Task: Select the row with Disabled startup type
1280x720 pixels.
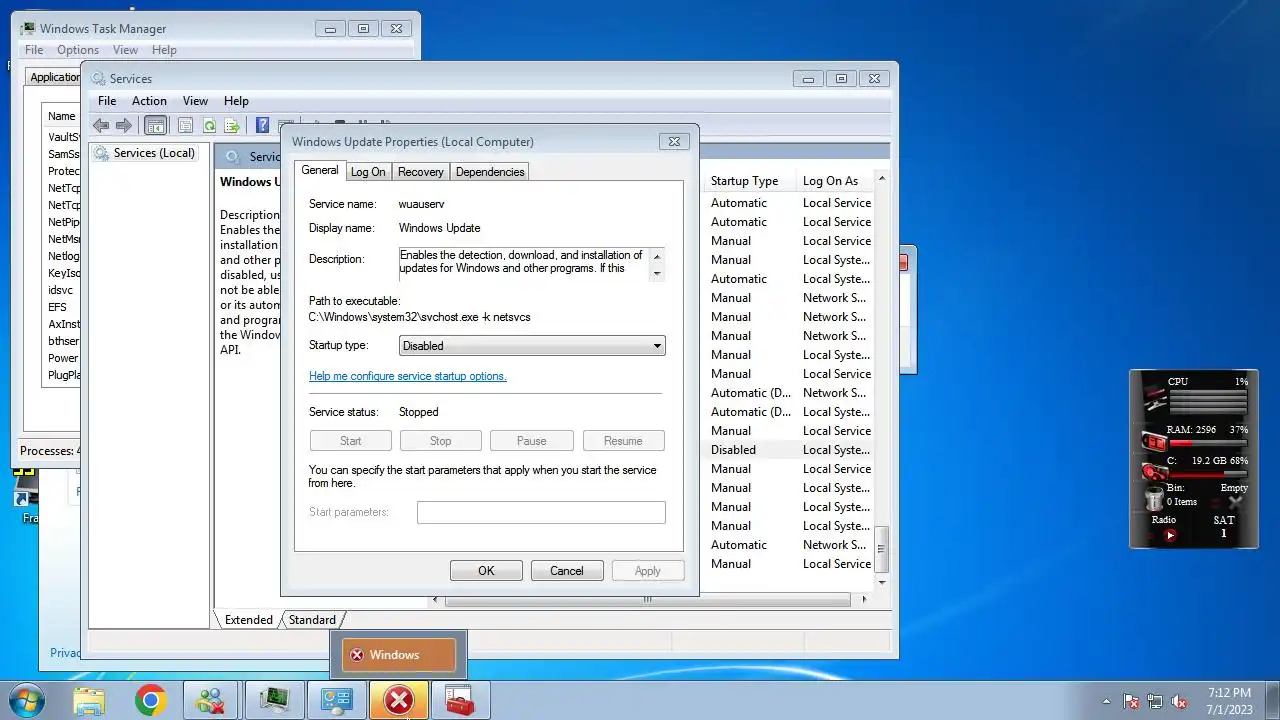Action: (x=790, y=450)
